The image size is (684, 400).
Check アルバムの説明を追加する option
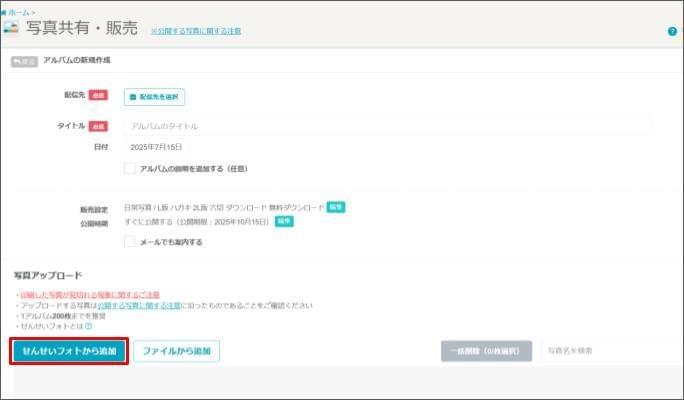tap(129, 169)
